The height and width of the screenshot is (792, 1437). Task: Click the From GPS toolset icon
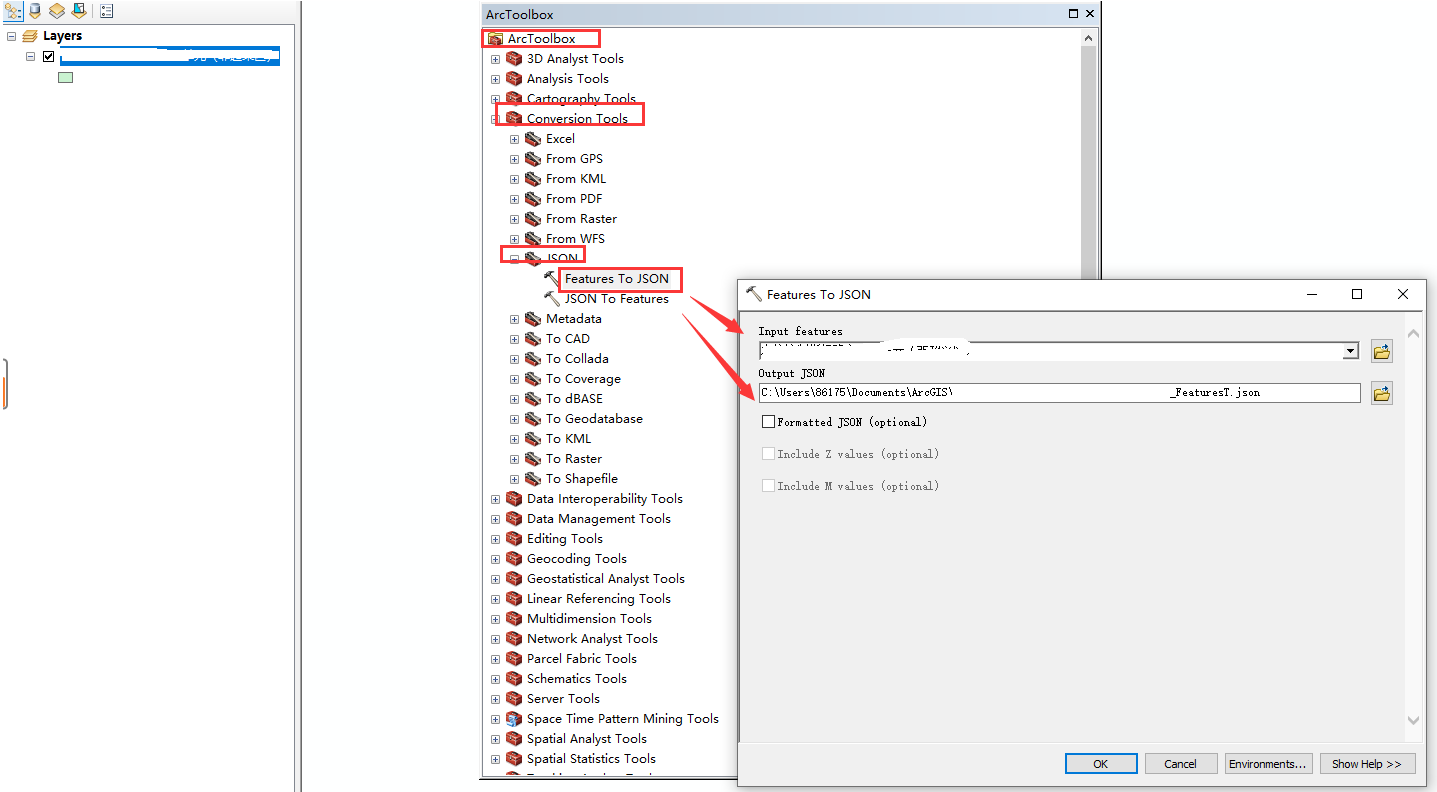click(x=533, y=159)
